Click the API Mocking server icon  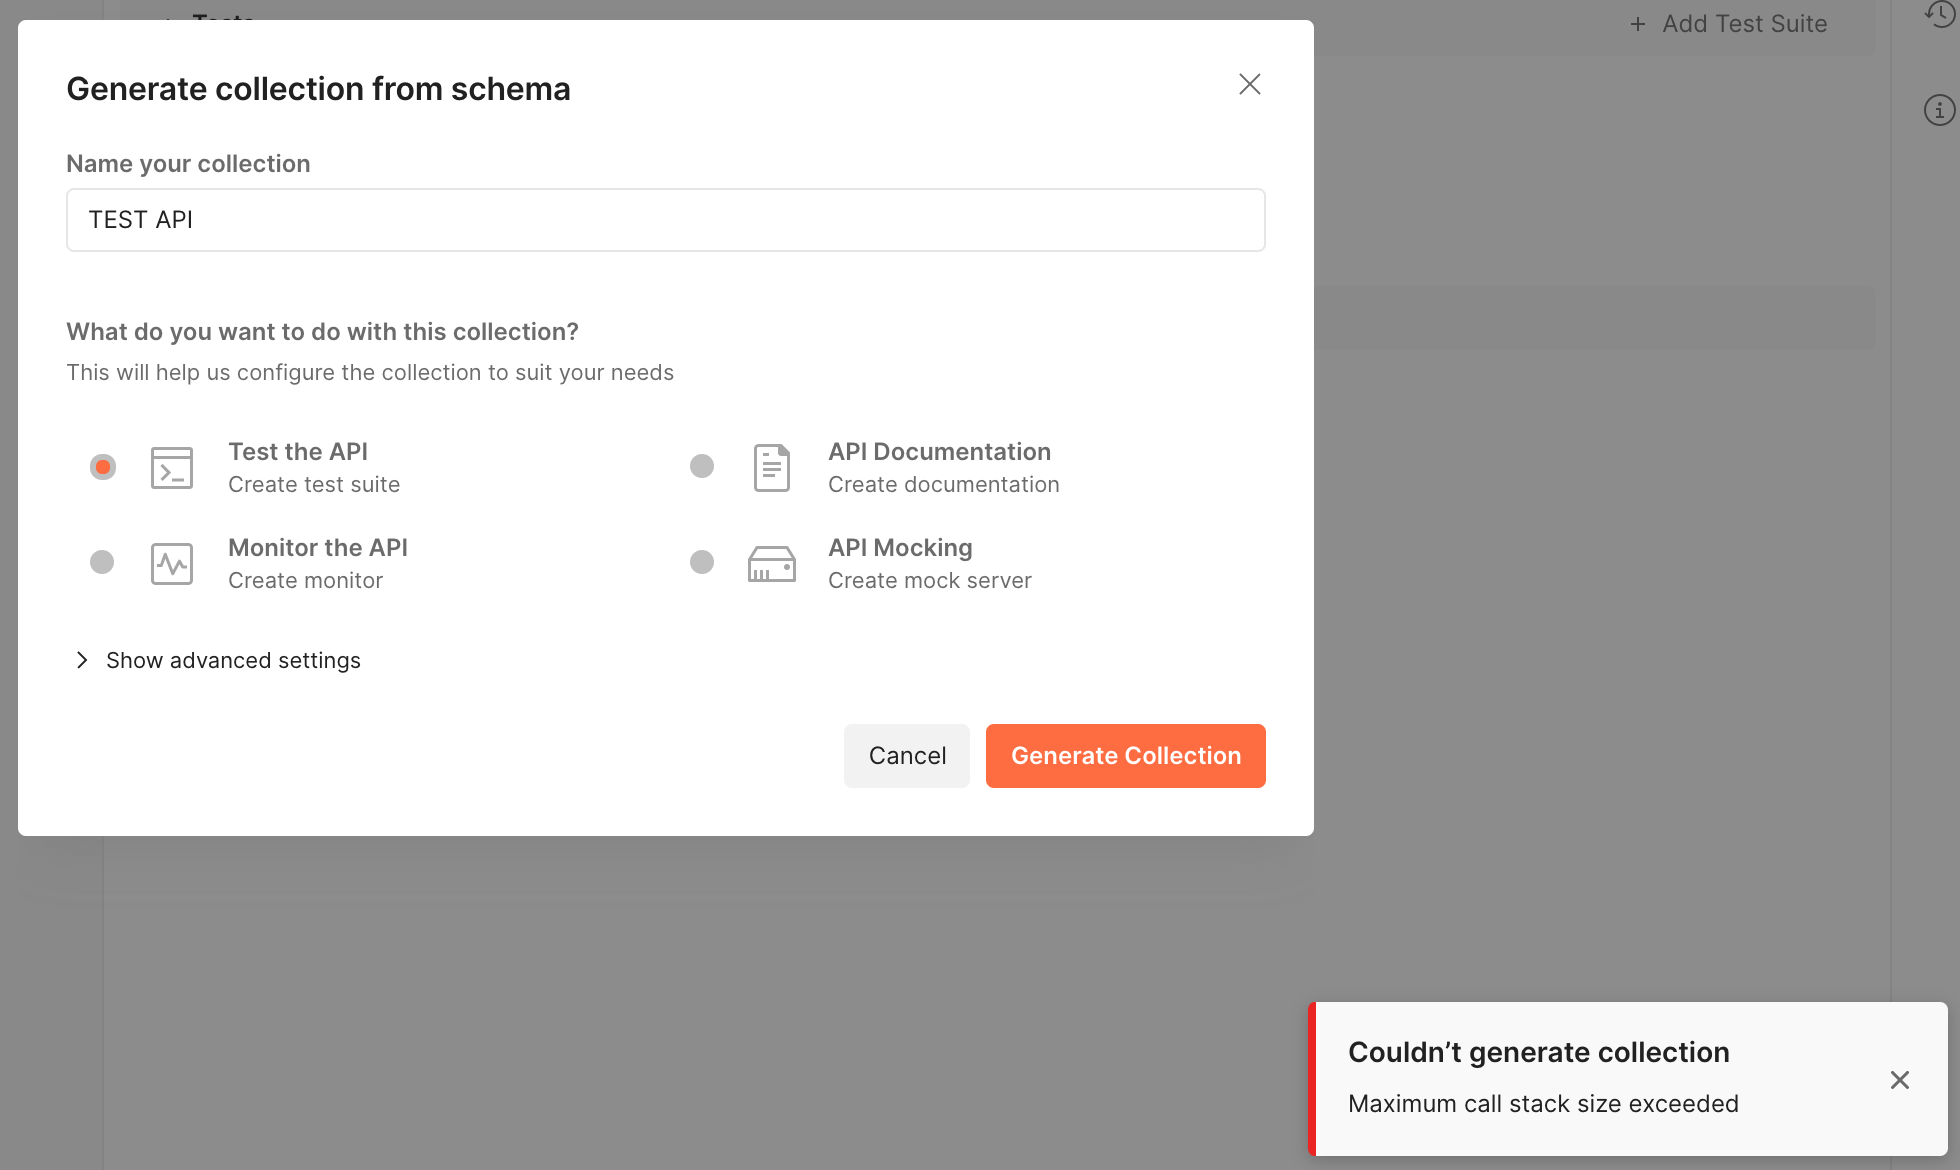(x=771, y=562)
